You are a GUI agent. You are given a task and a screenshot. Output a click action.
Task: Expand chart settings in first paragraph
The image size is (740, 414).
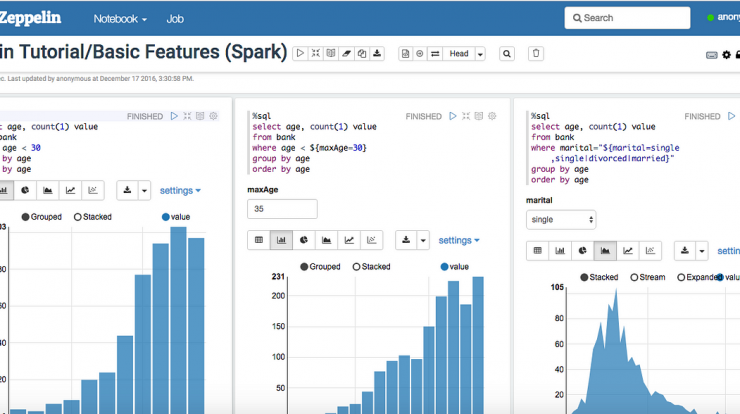pyautogui.click(x=180, y=191)
